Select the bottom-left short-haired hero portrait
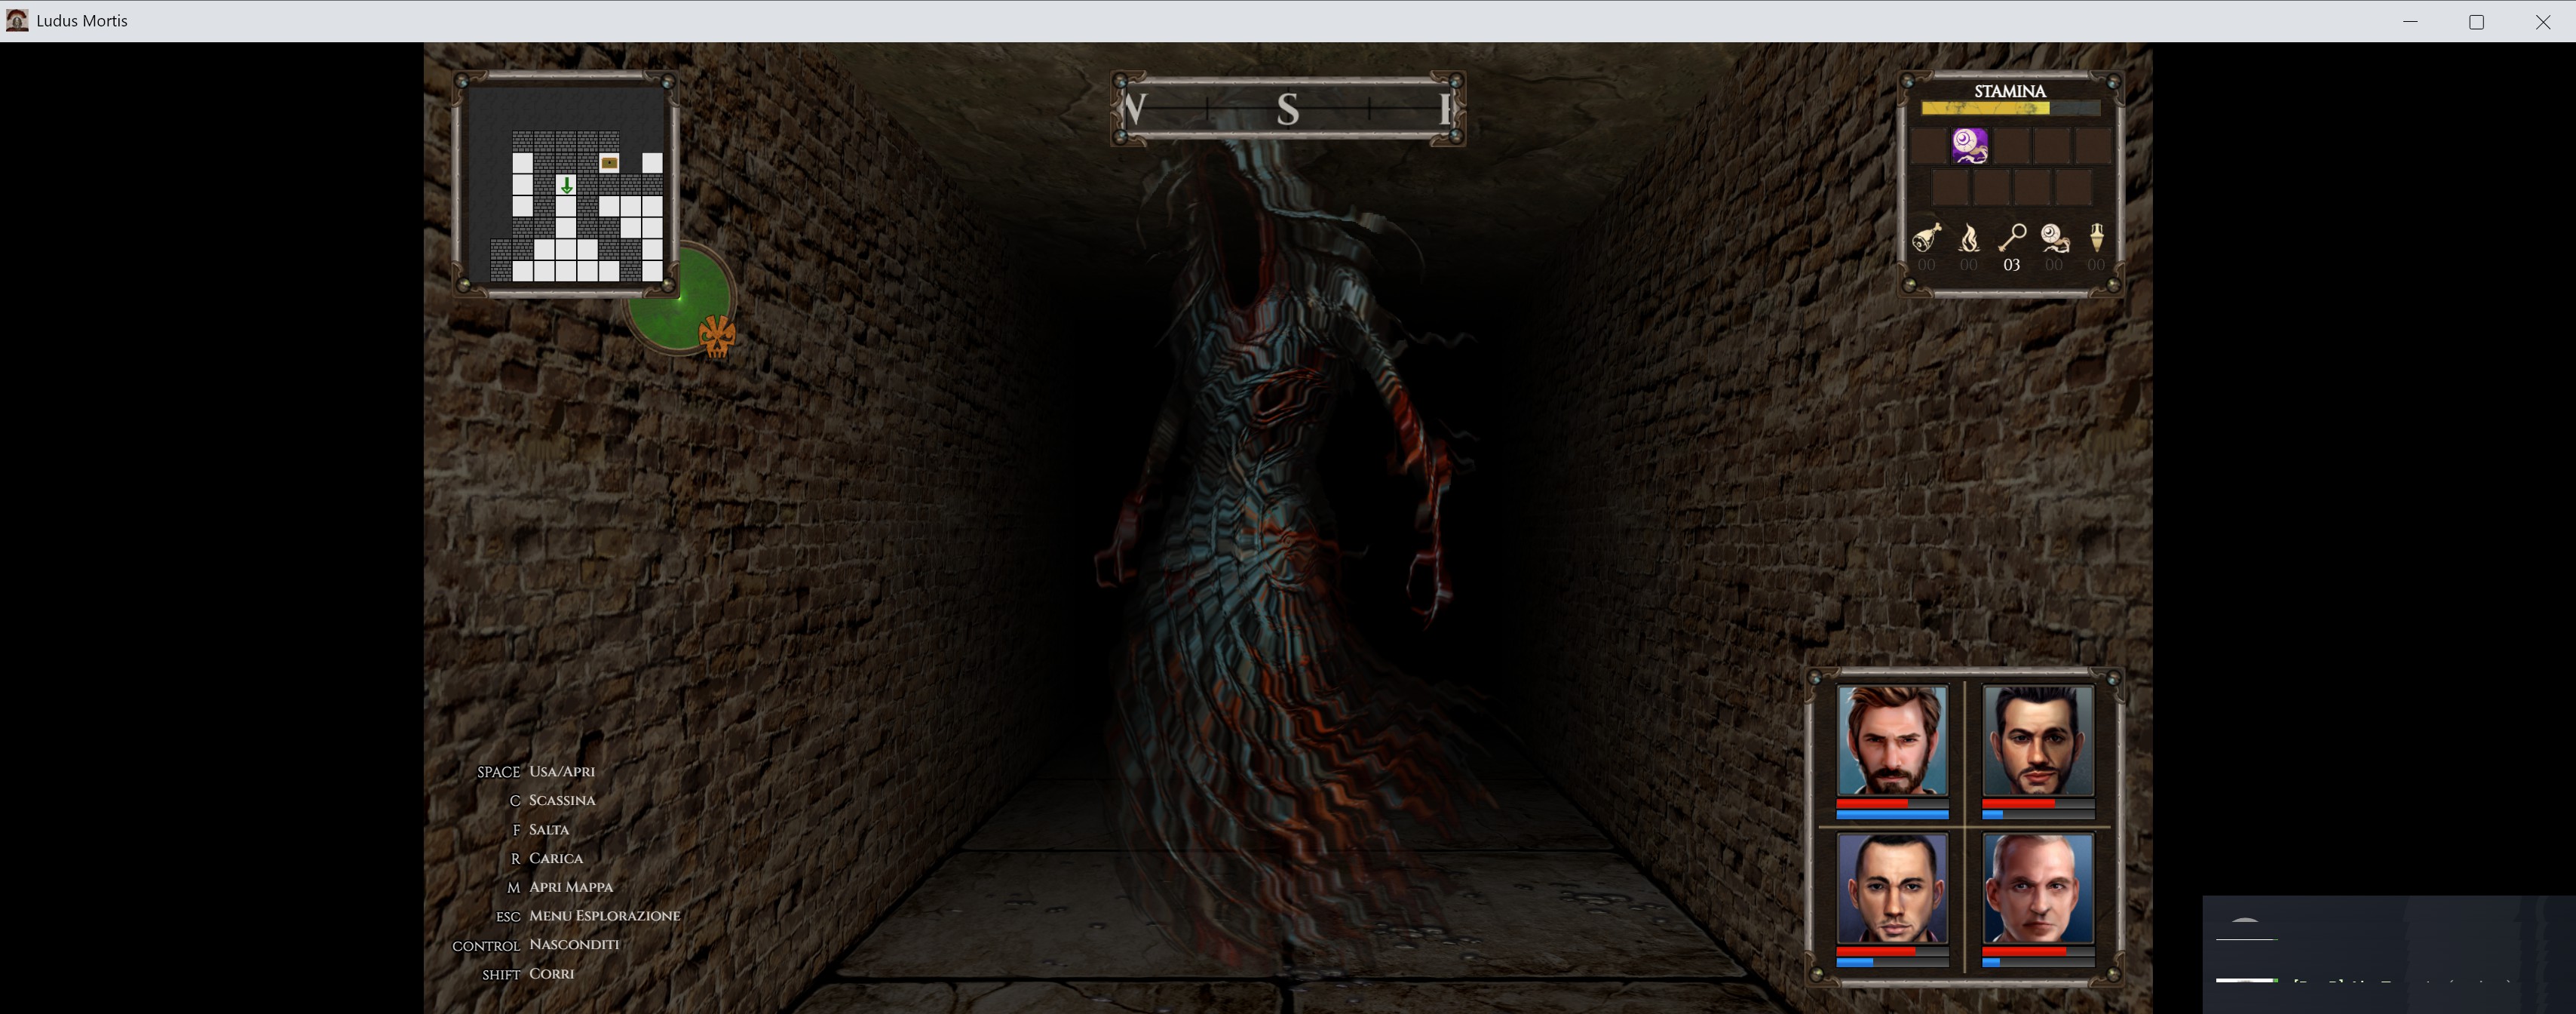 [x=1892, y=889]
